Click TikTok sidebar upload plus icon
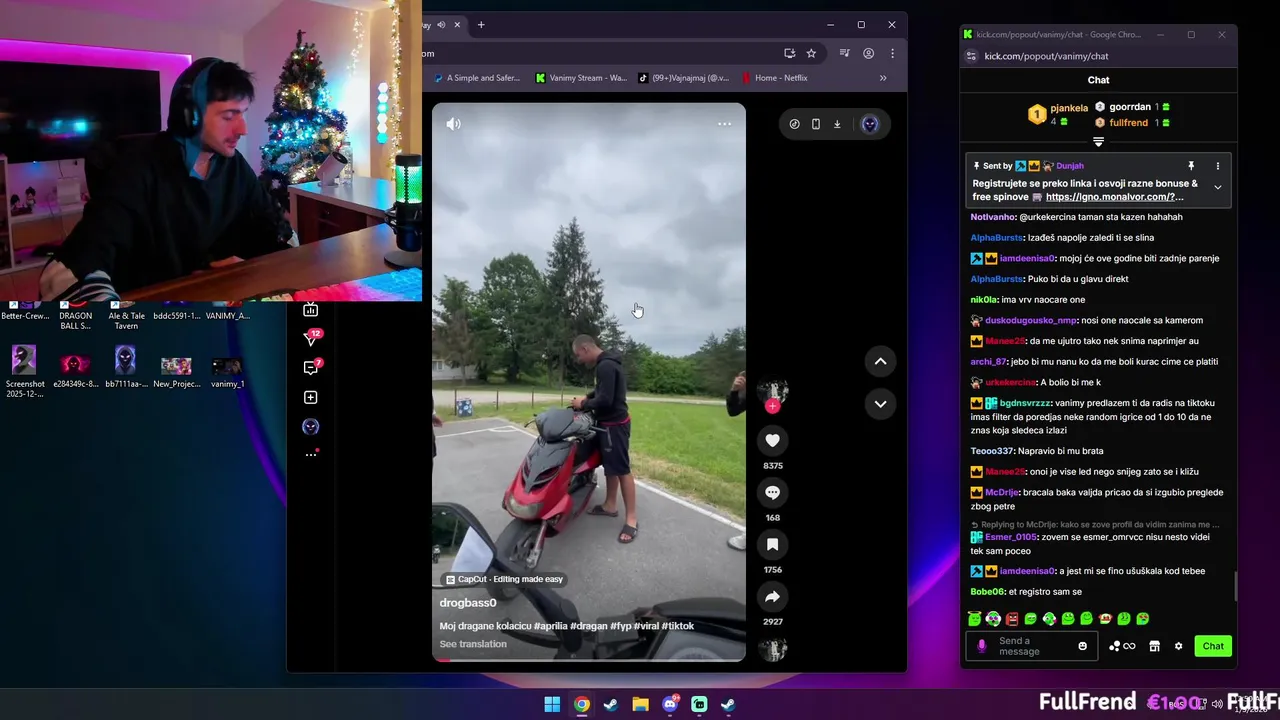The height and width of the screenshot is (720, 1280). 311,397
